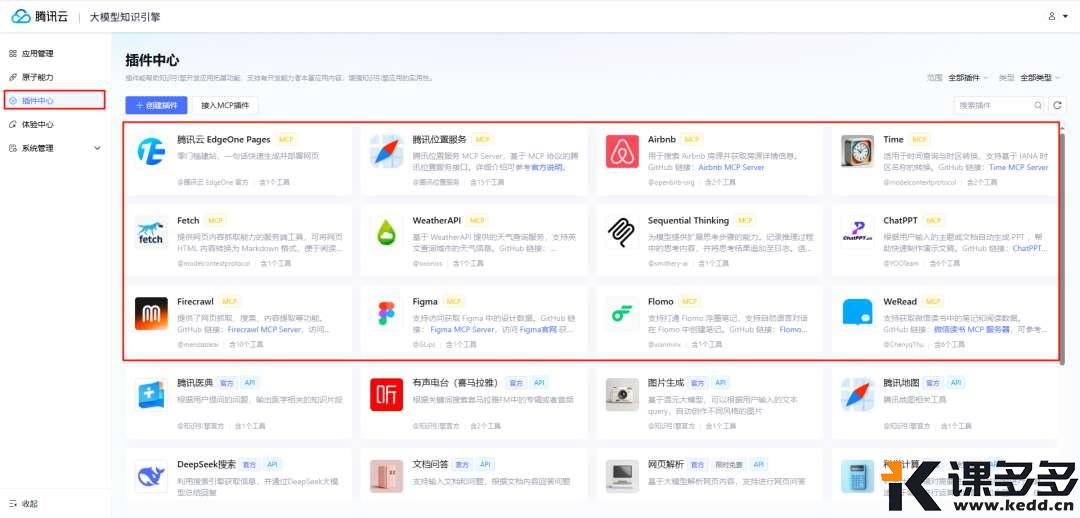Open the ChatPPT plugin icon
Screen dimensions: 1080x518
pyautogui.click(x=858, y=233)
